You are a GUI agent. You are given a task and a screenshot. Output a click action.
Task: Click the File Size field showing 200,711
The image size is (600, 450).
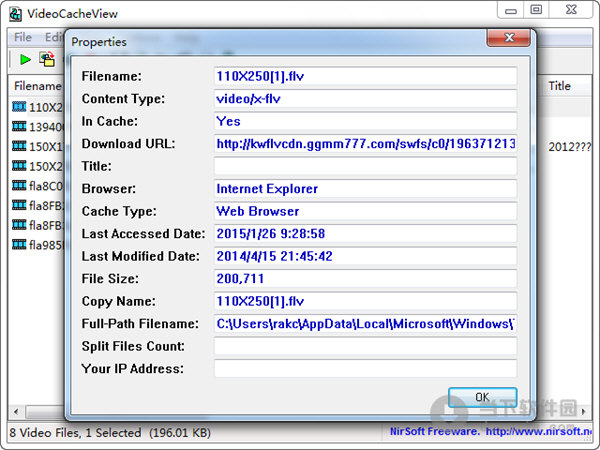pyautogui.click(x=365, y=279)
